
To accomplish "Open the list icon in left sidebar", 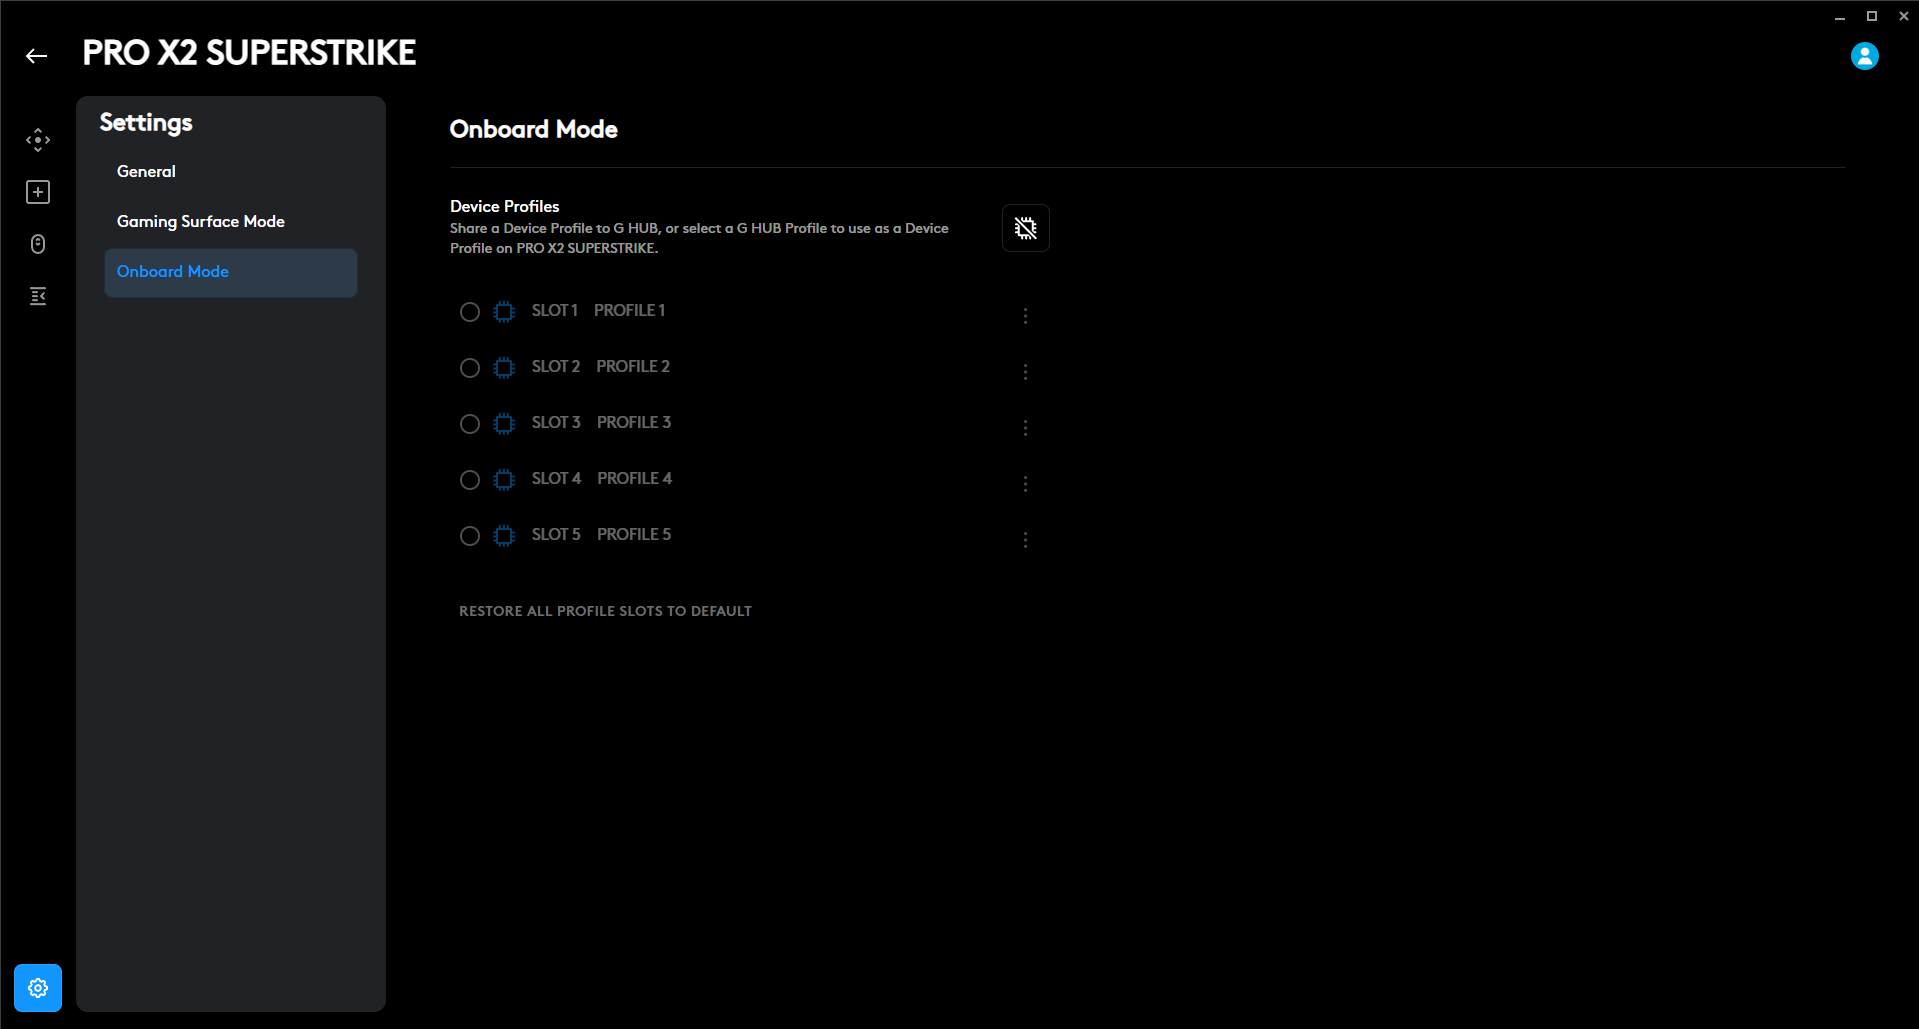I will [x=38, y=296].
